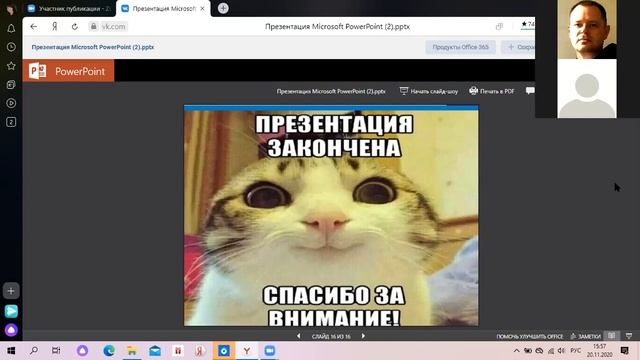Click the Продукты Office 365 button
The image size is (640, 360).
point(460,47)
